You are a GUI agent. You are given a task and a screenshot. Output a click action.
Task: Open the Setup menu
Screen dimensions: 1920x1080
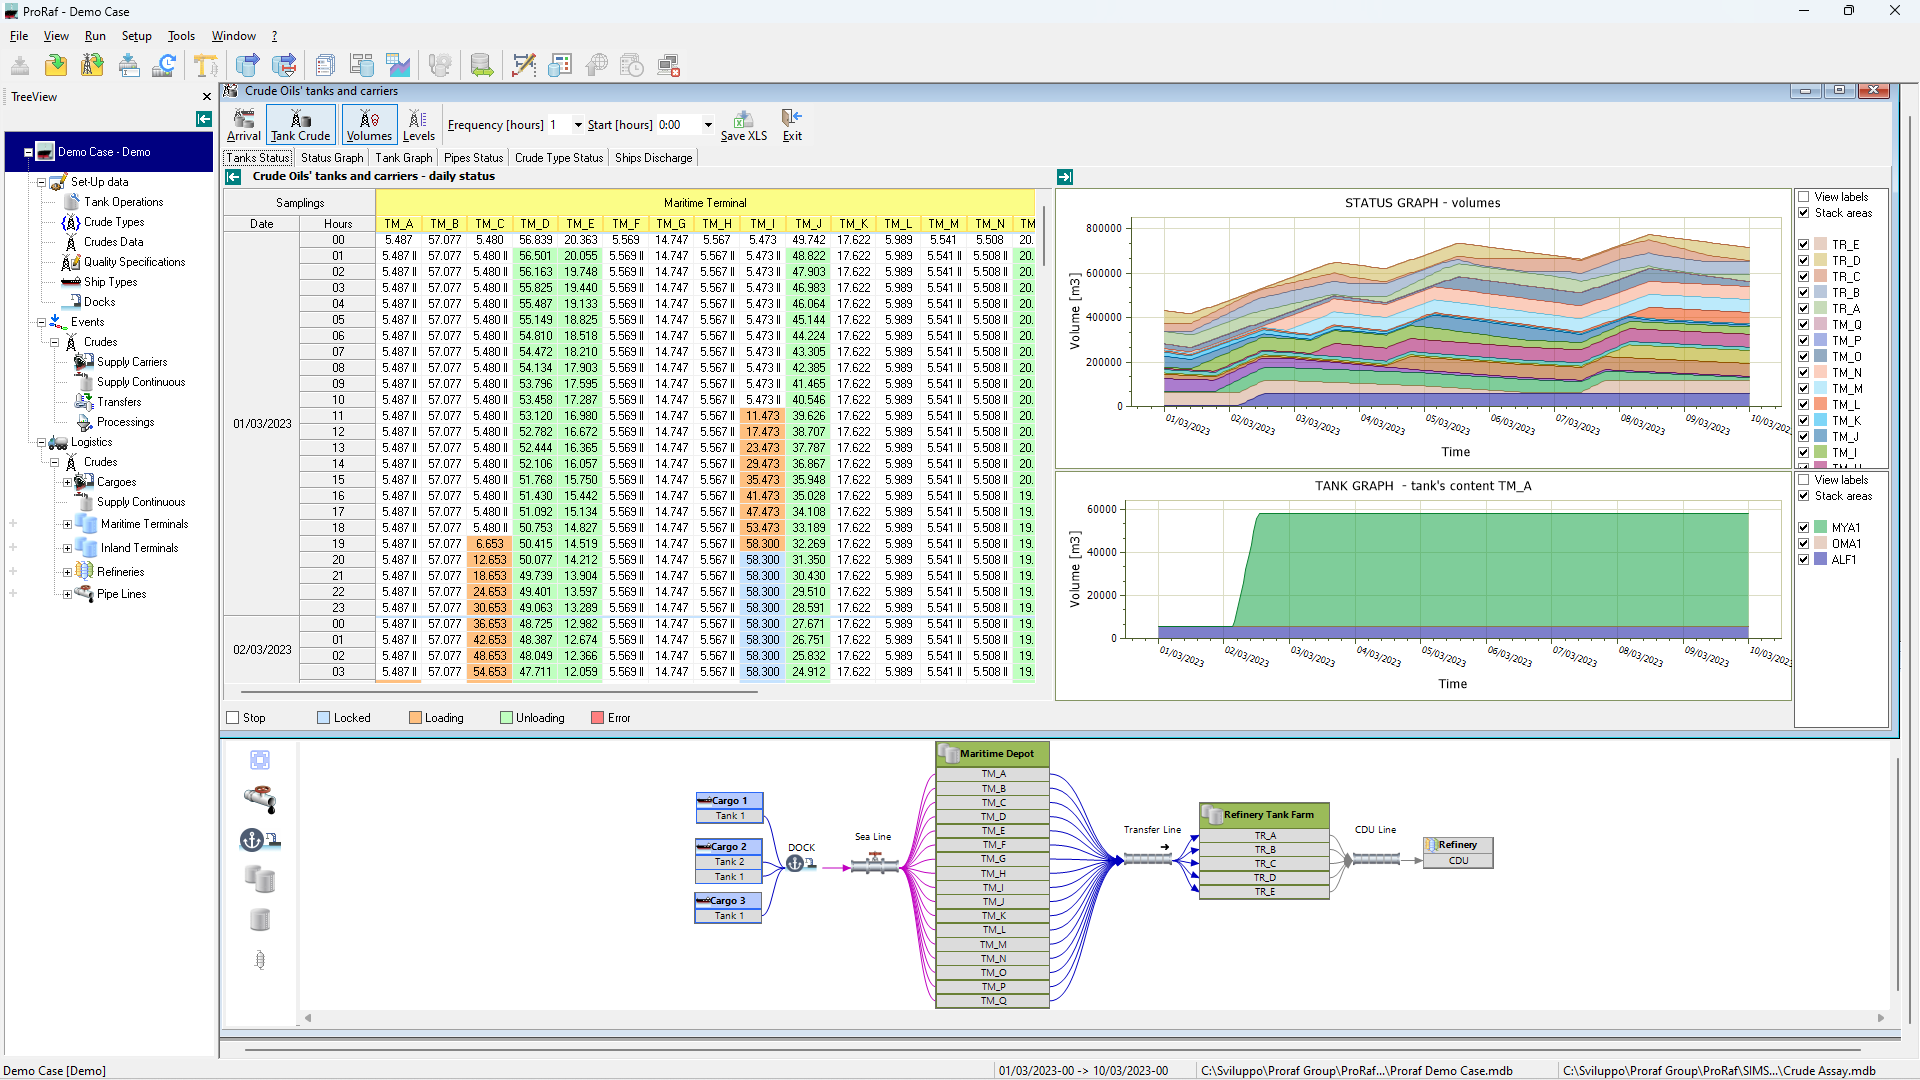136,36
